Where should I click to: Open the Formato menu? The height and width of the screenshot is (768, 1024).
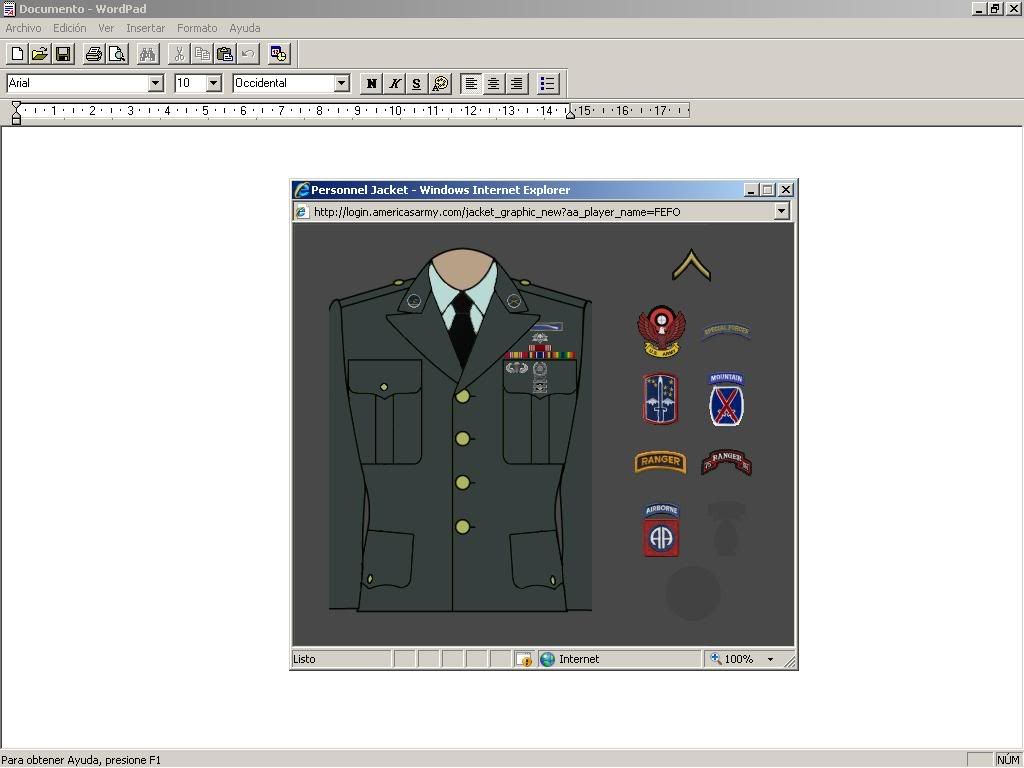[197, 28]
